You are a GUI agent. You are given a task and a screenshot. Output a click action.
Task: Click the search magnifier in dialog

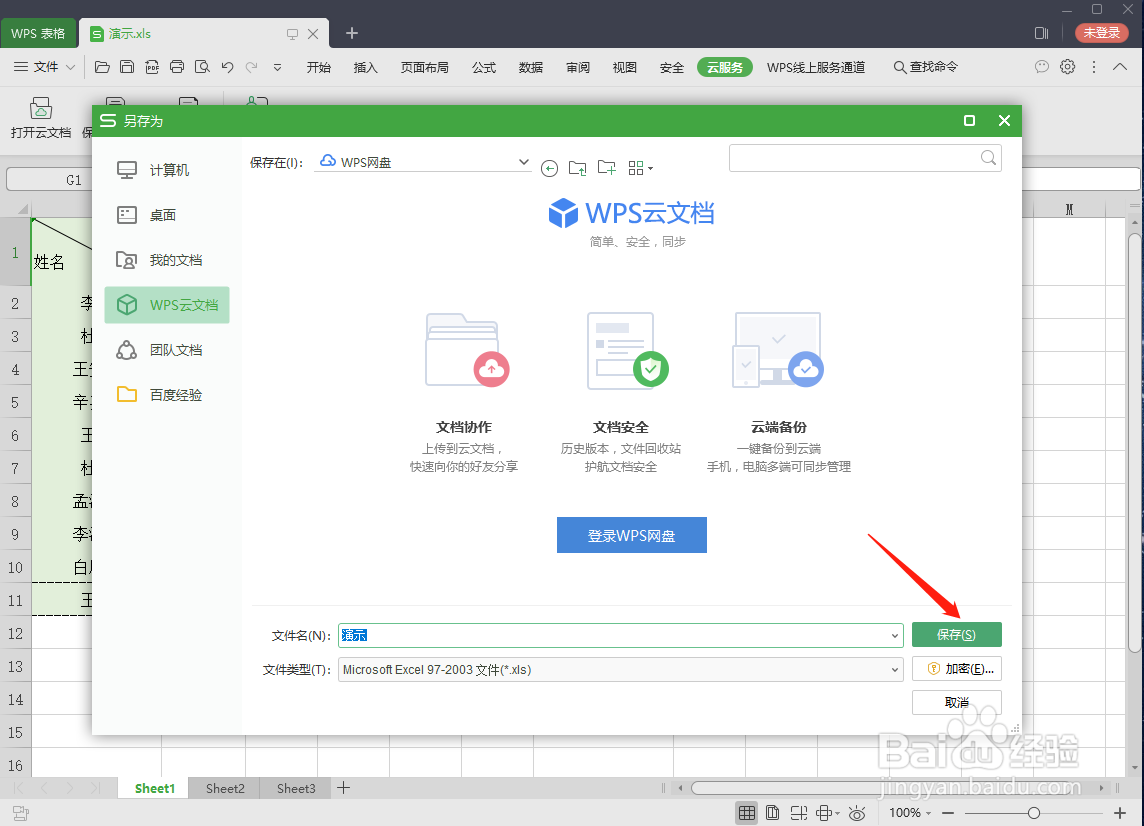988,158
